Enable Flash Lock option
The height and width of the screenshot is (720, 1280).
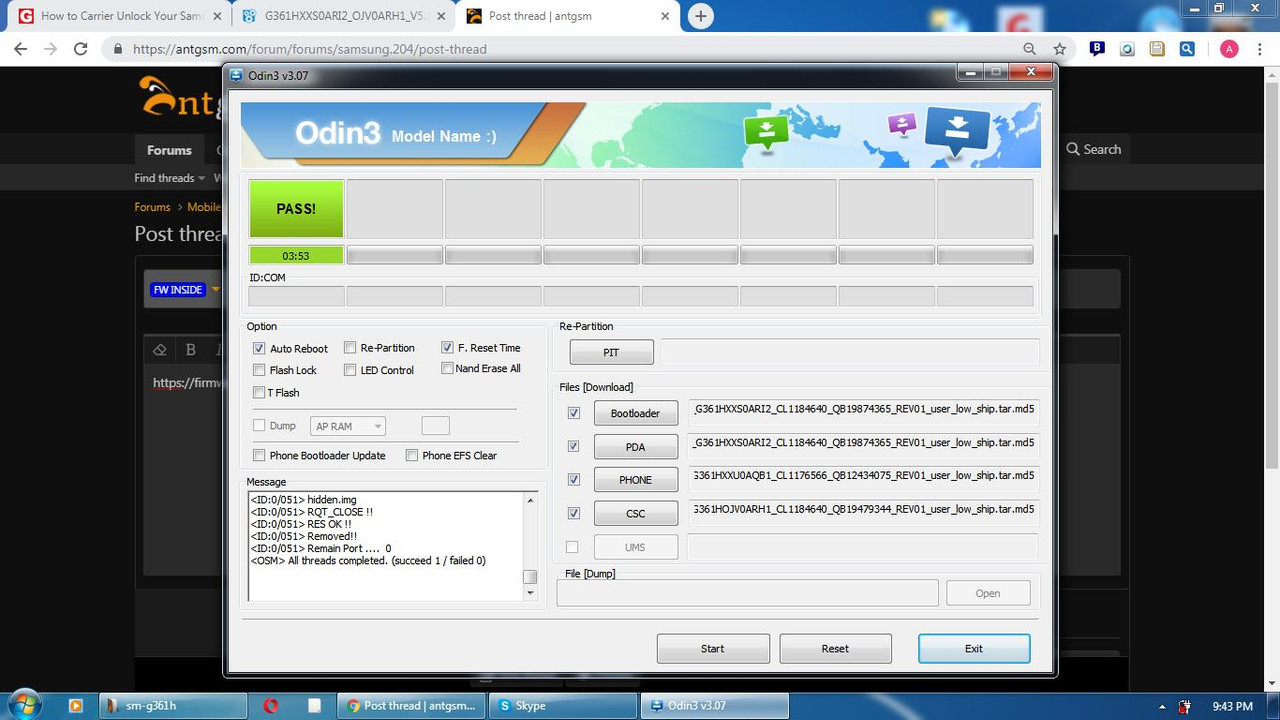tap(259, 370)
